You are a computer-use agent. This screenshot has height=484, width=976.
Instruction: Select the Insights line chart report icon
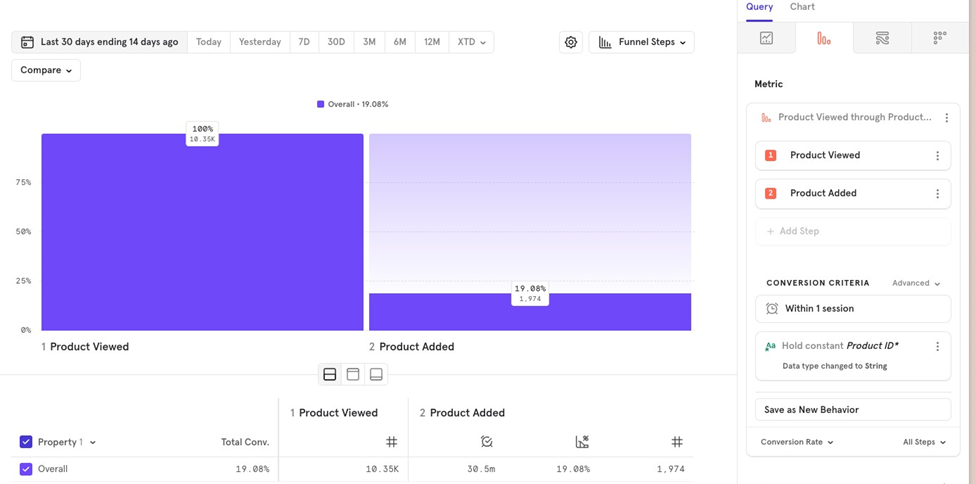pyautogui.click(x=766, y=38)
